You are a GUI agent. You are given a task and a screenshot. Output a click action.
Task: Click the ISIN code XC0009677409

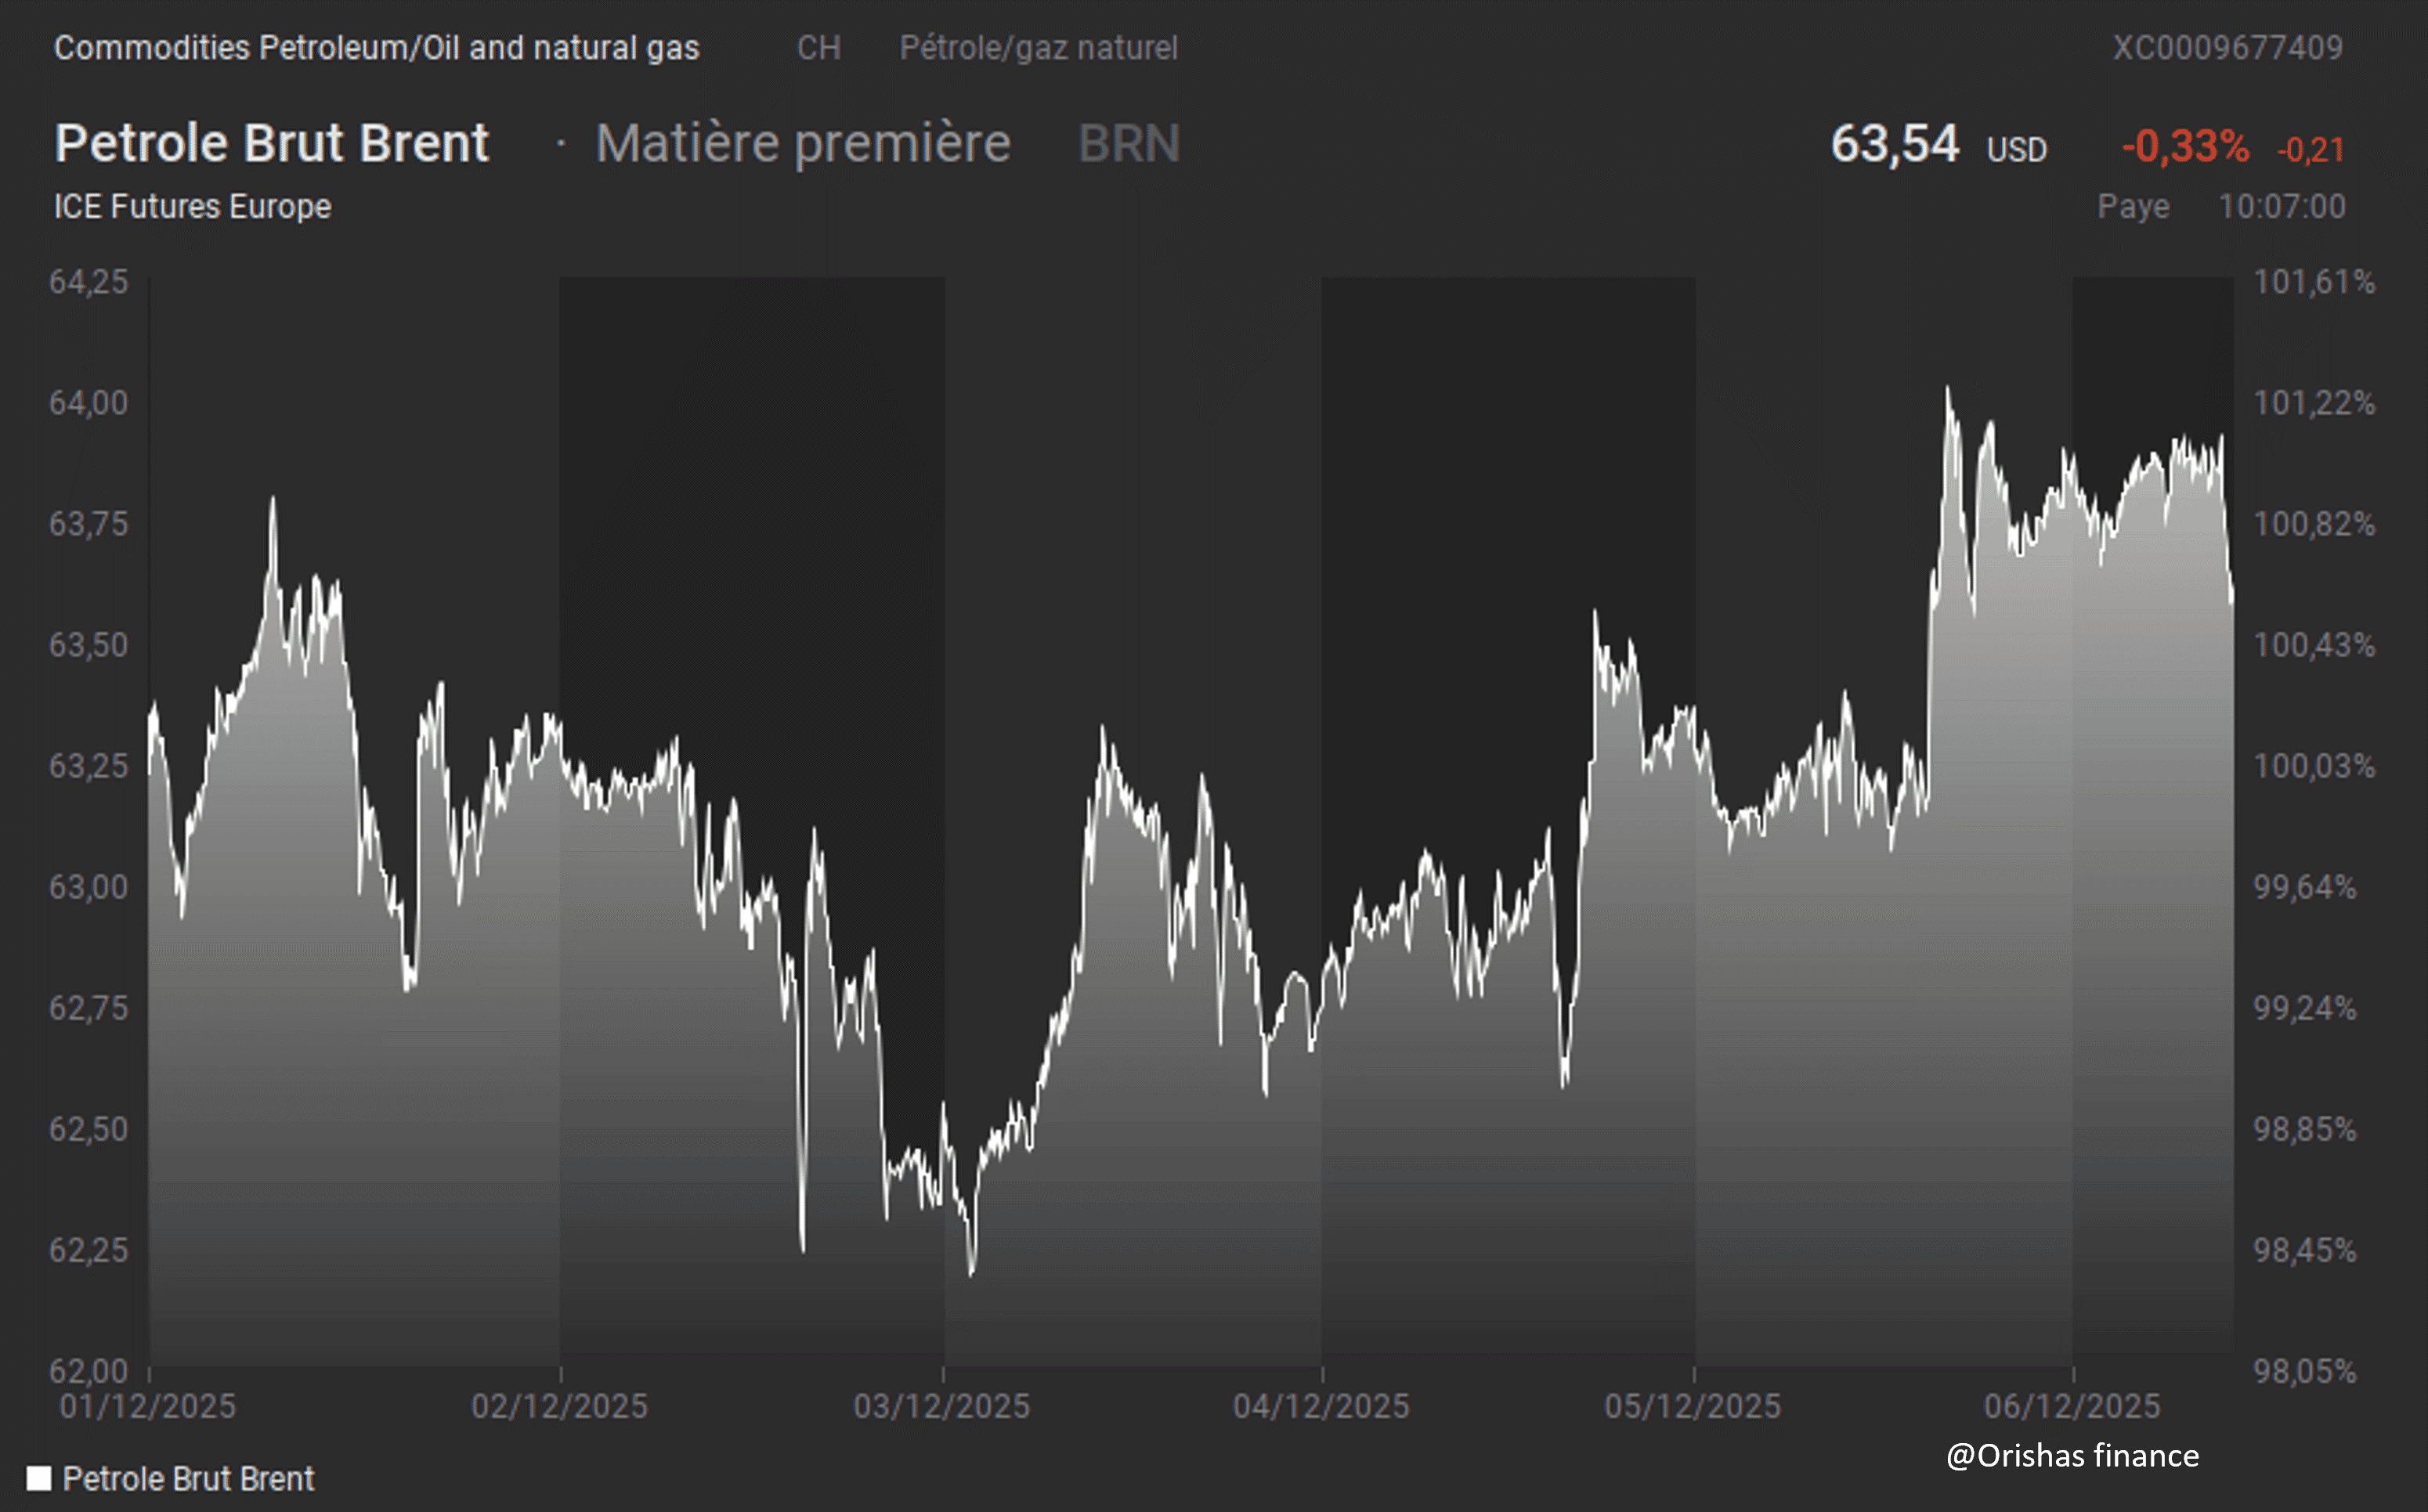point(2227,48)
